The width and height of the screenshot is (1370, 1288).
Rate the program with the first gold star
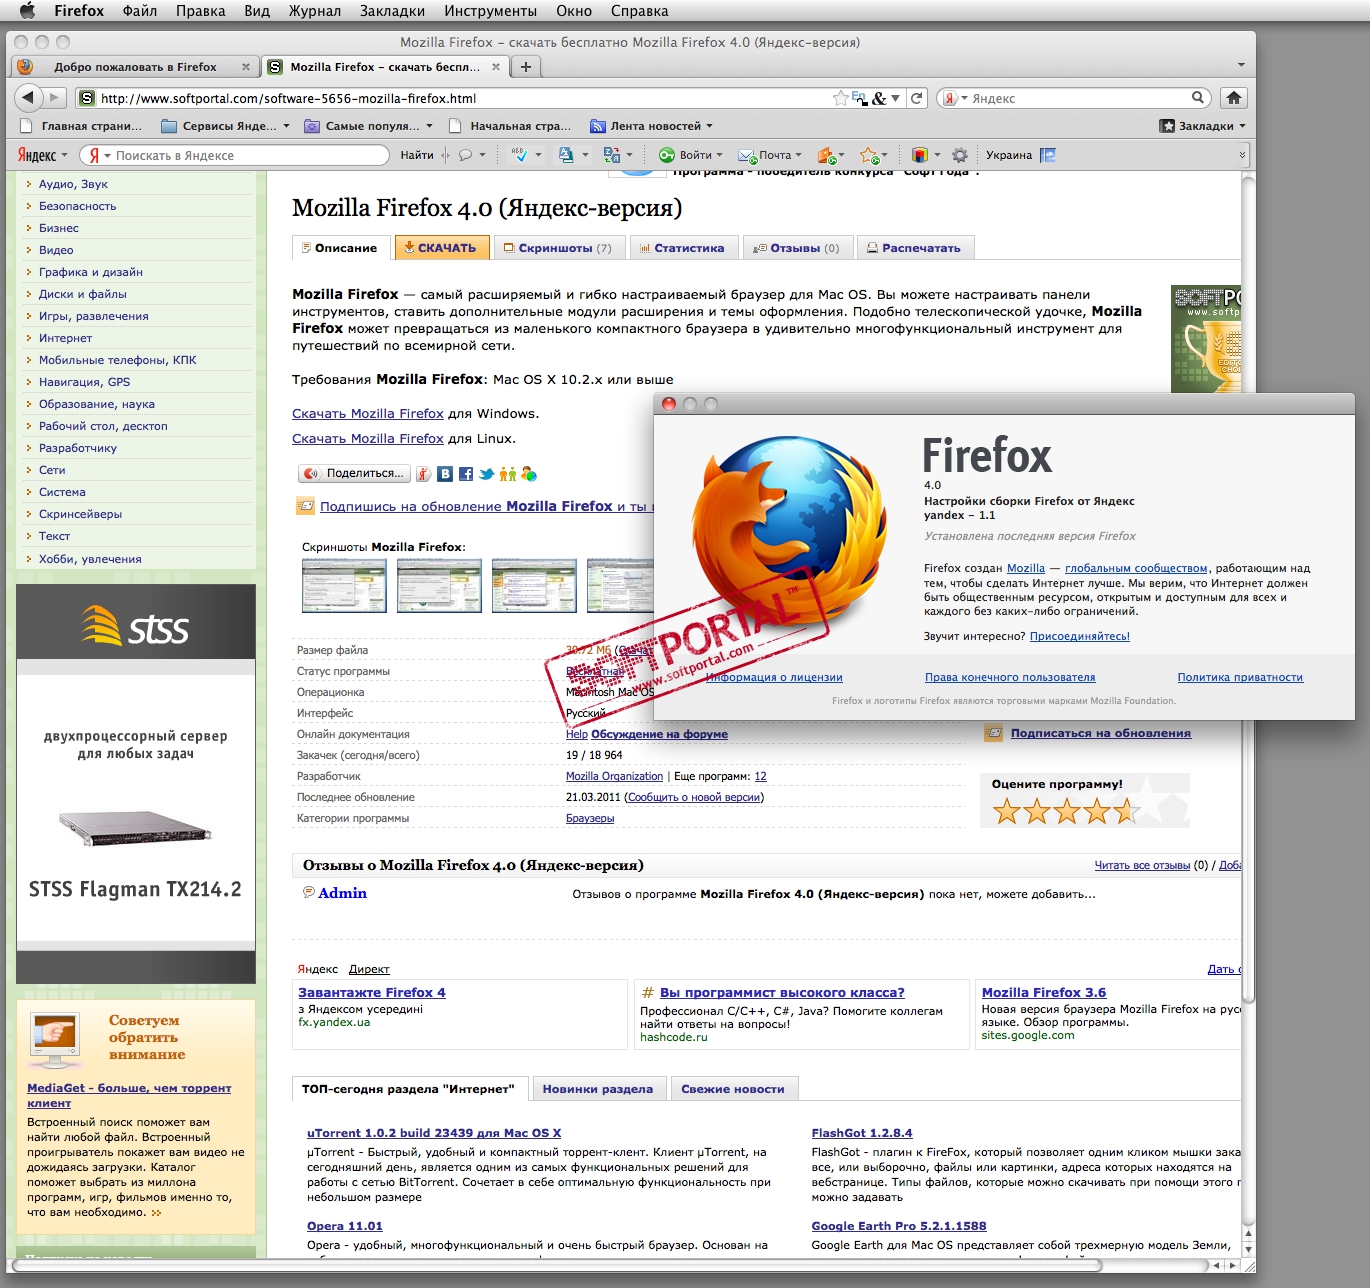point(1007,810)
